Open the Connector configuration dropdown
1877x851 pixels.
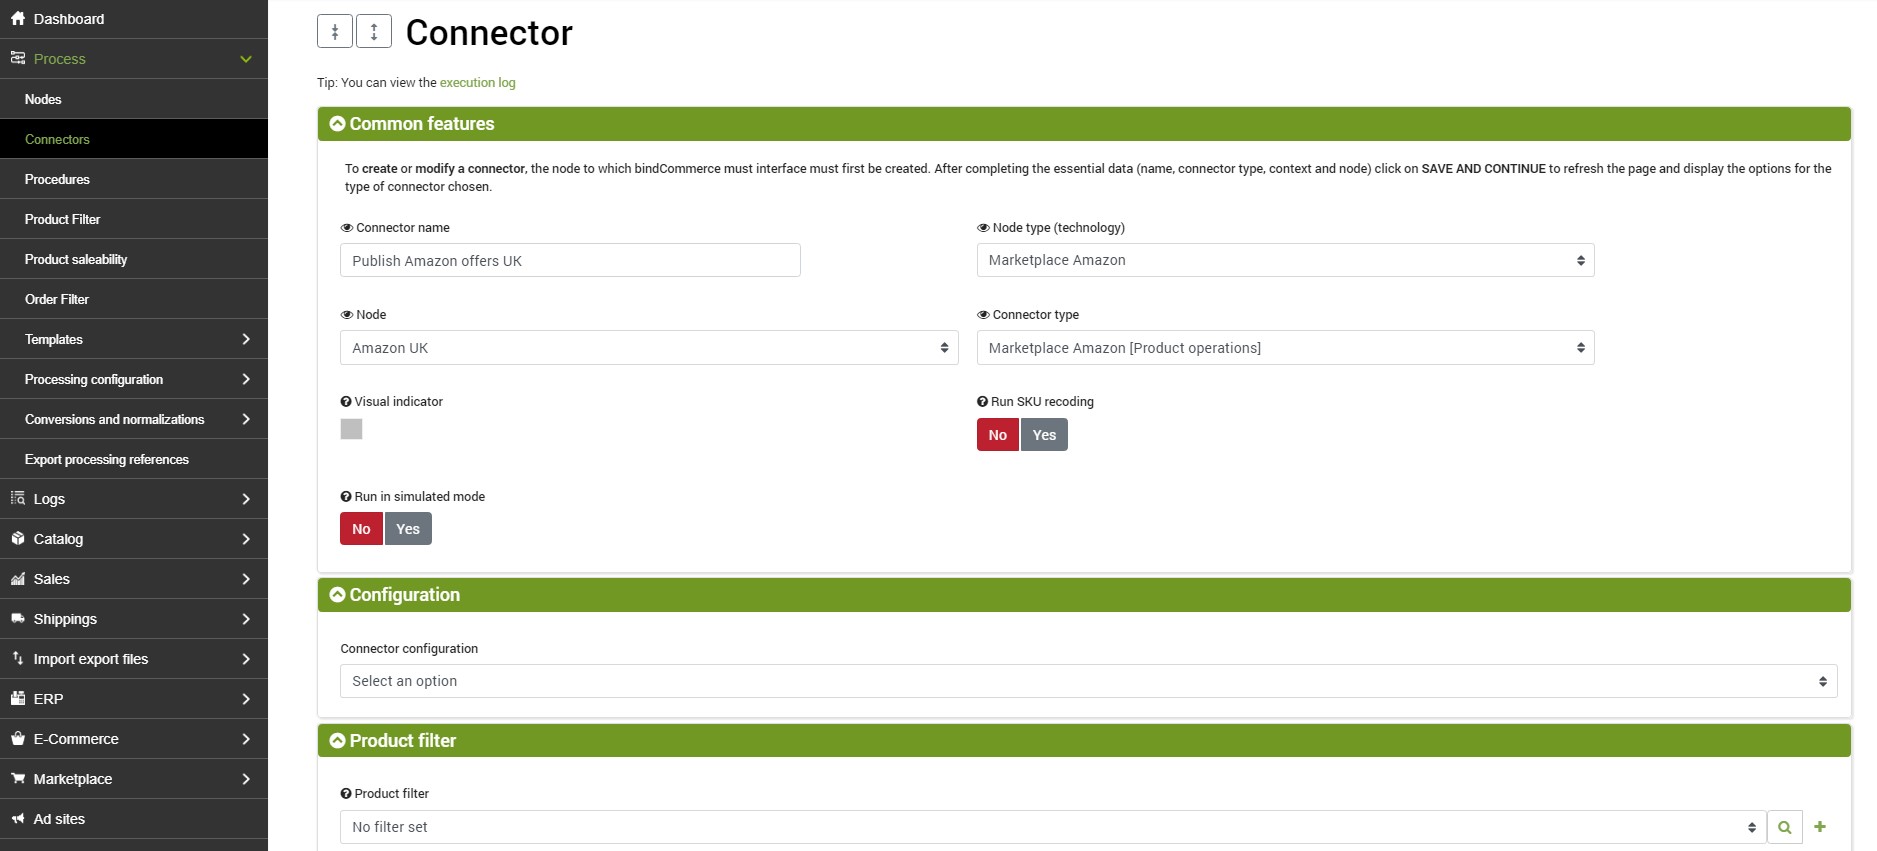coord(1088,681)
